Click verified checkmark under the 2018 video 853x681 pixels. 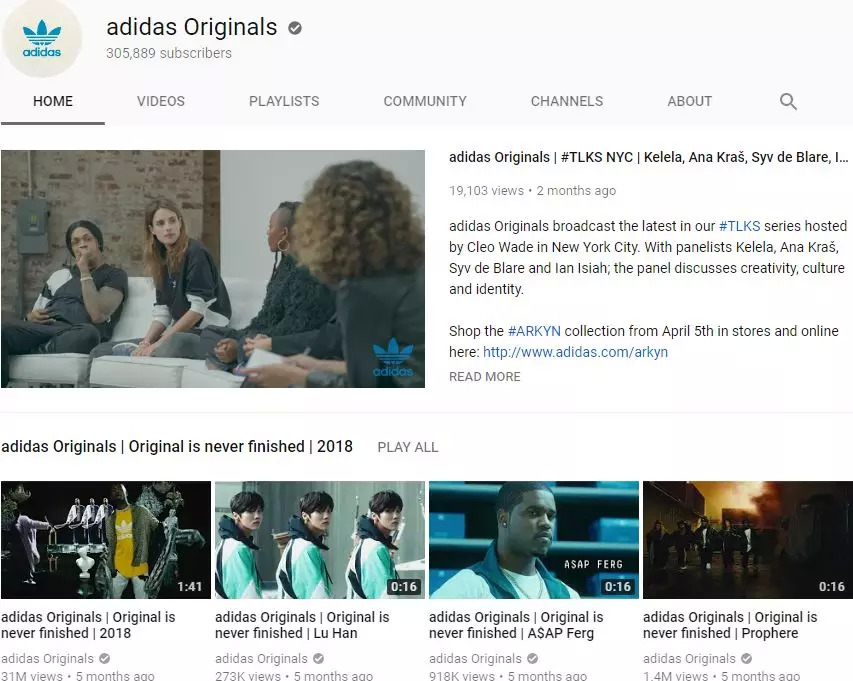(104, 659)
